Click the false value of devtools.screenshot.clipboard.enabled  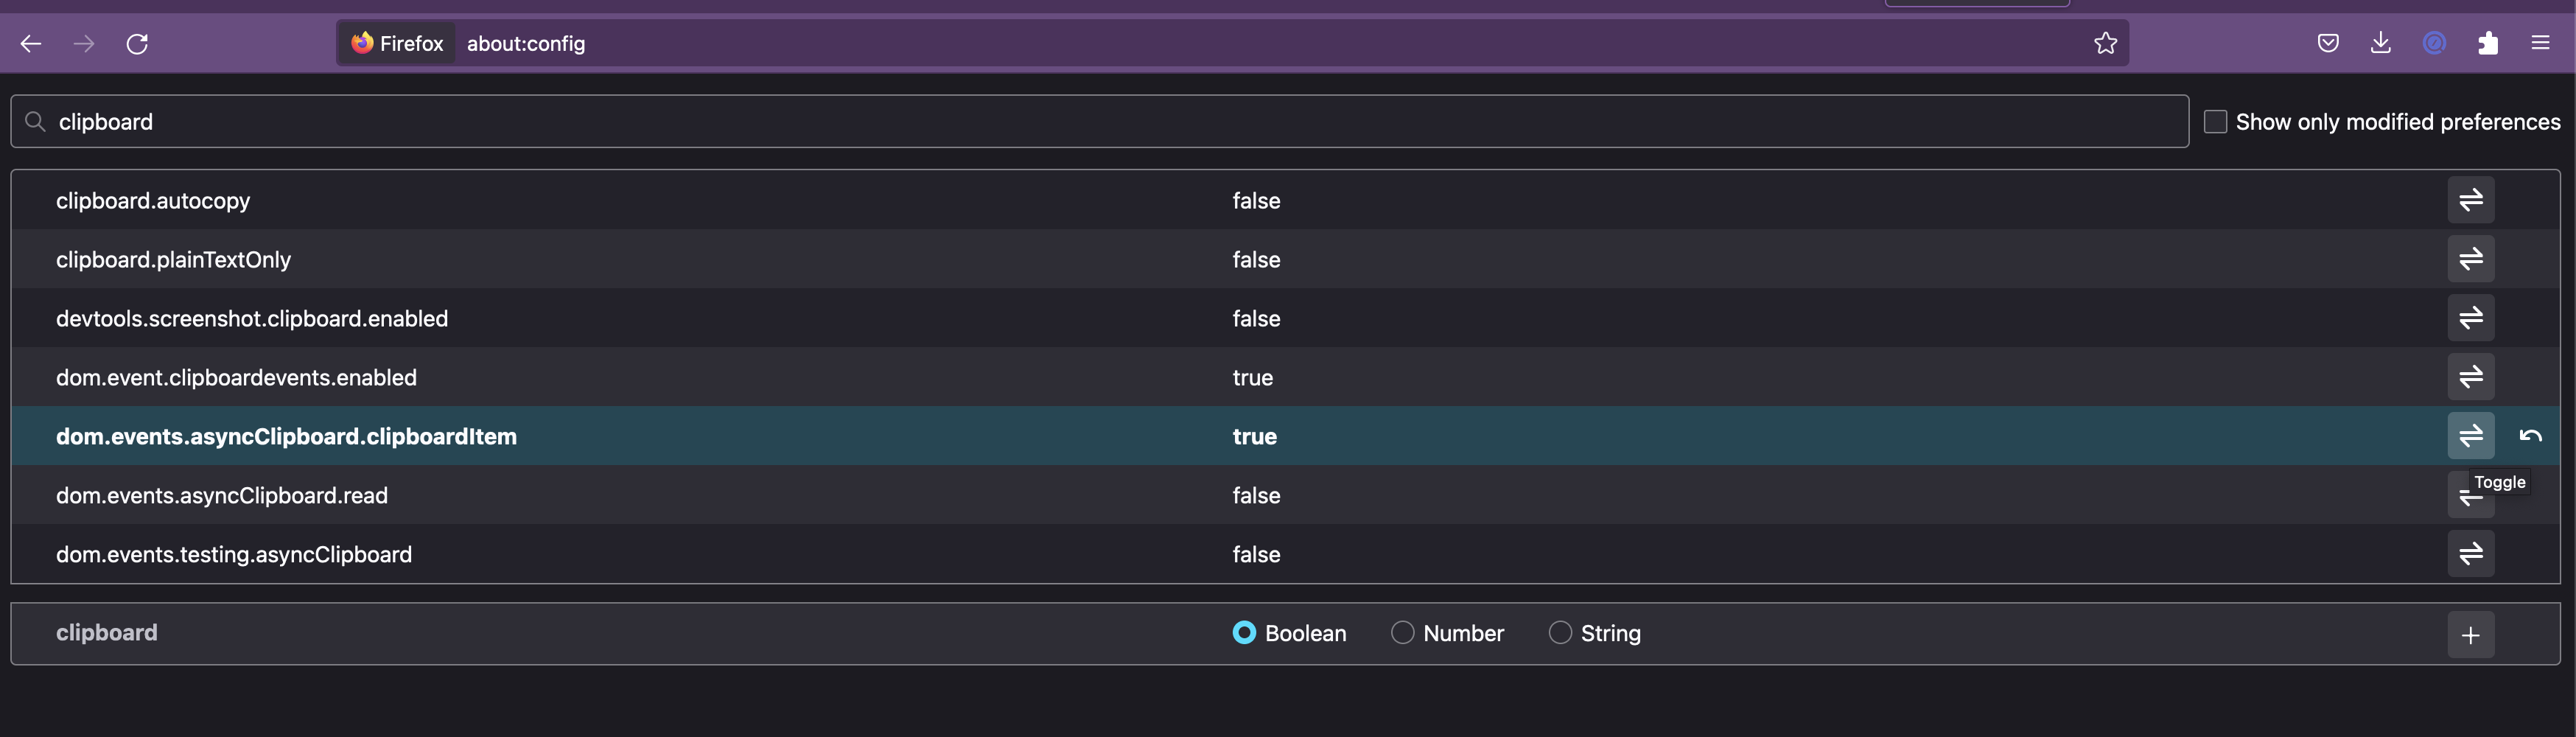click(x=1256, y=319)
